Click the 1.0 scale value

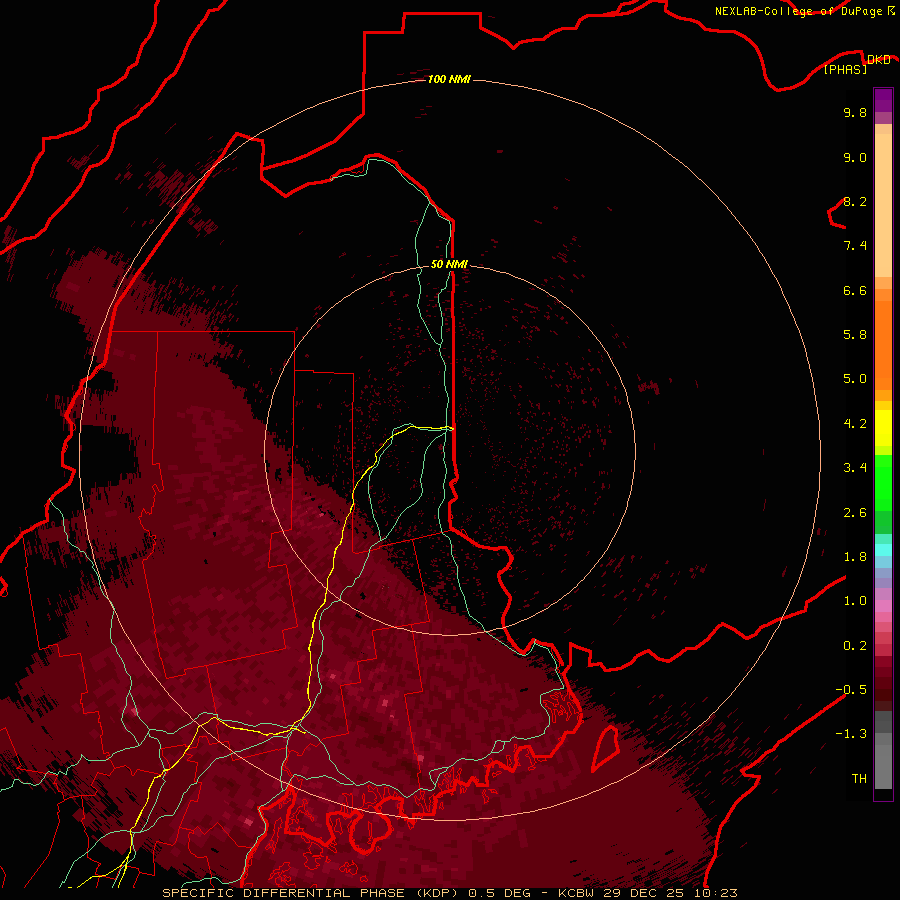pos(855,601)
